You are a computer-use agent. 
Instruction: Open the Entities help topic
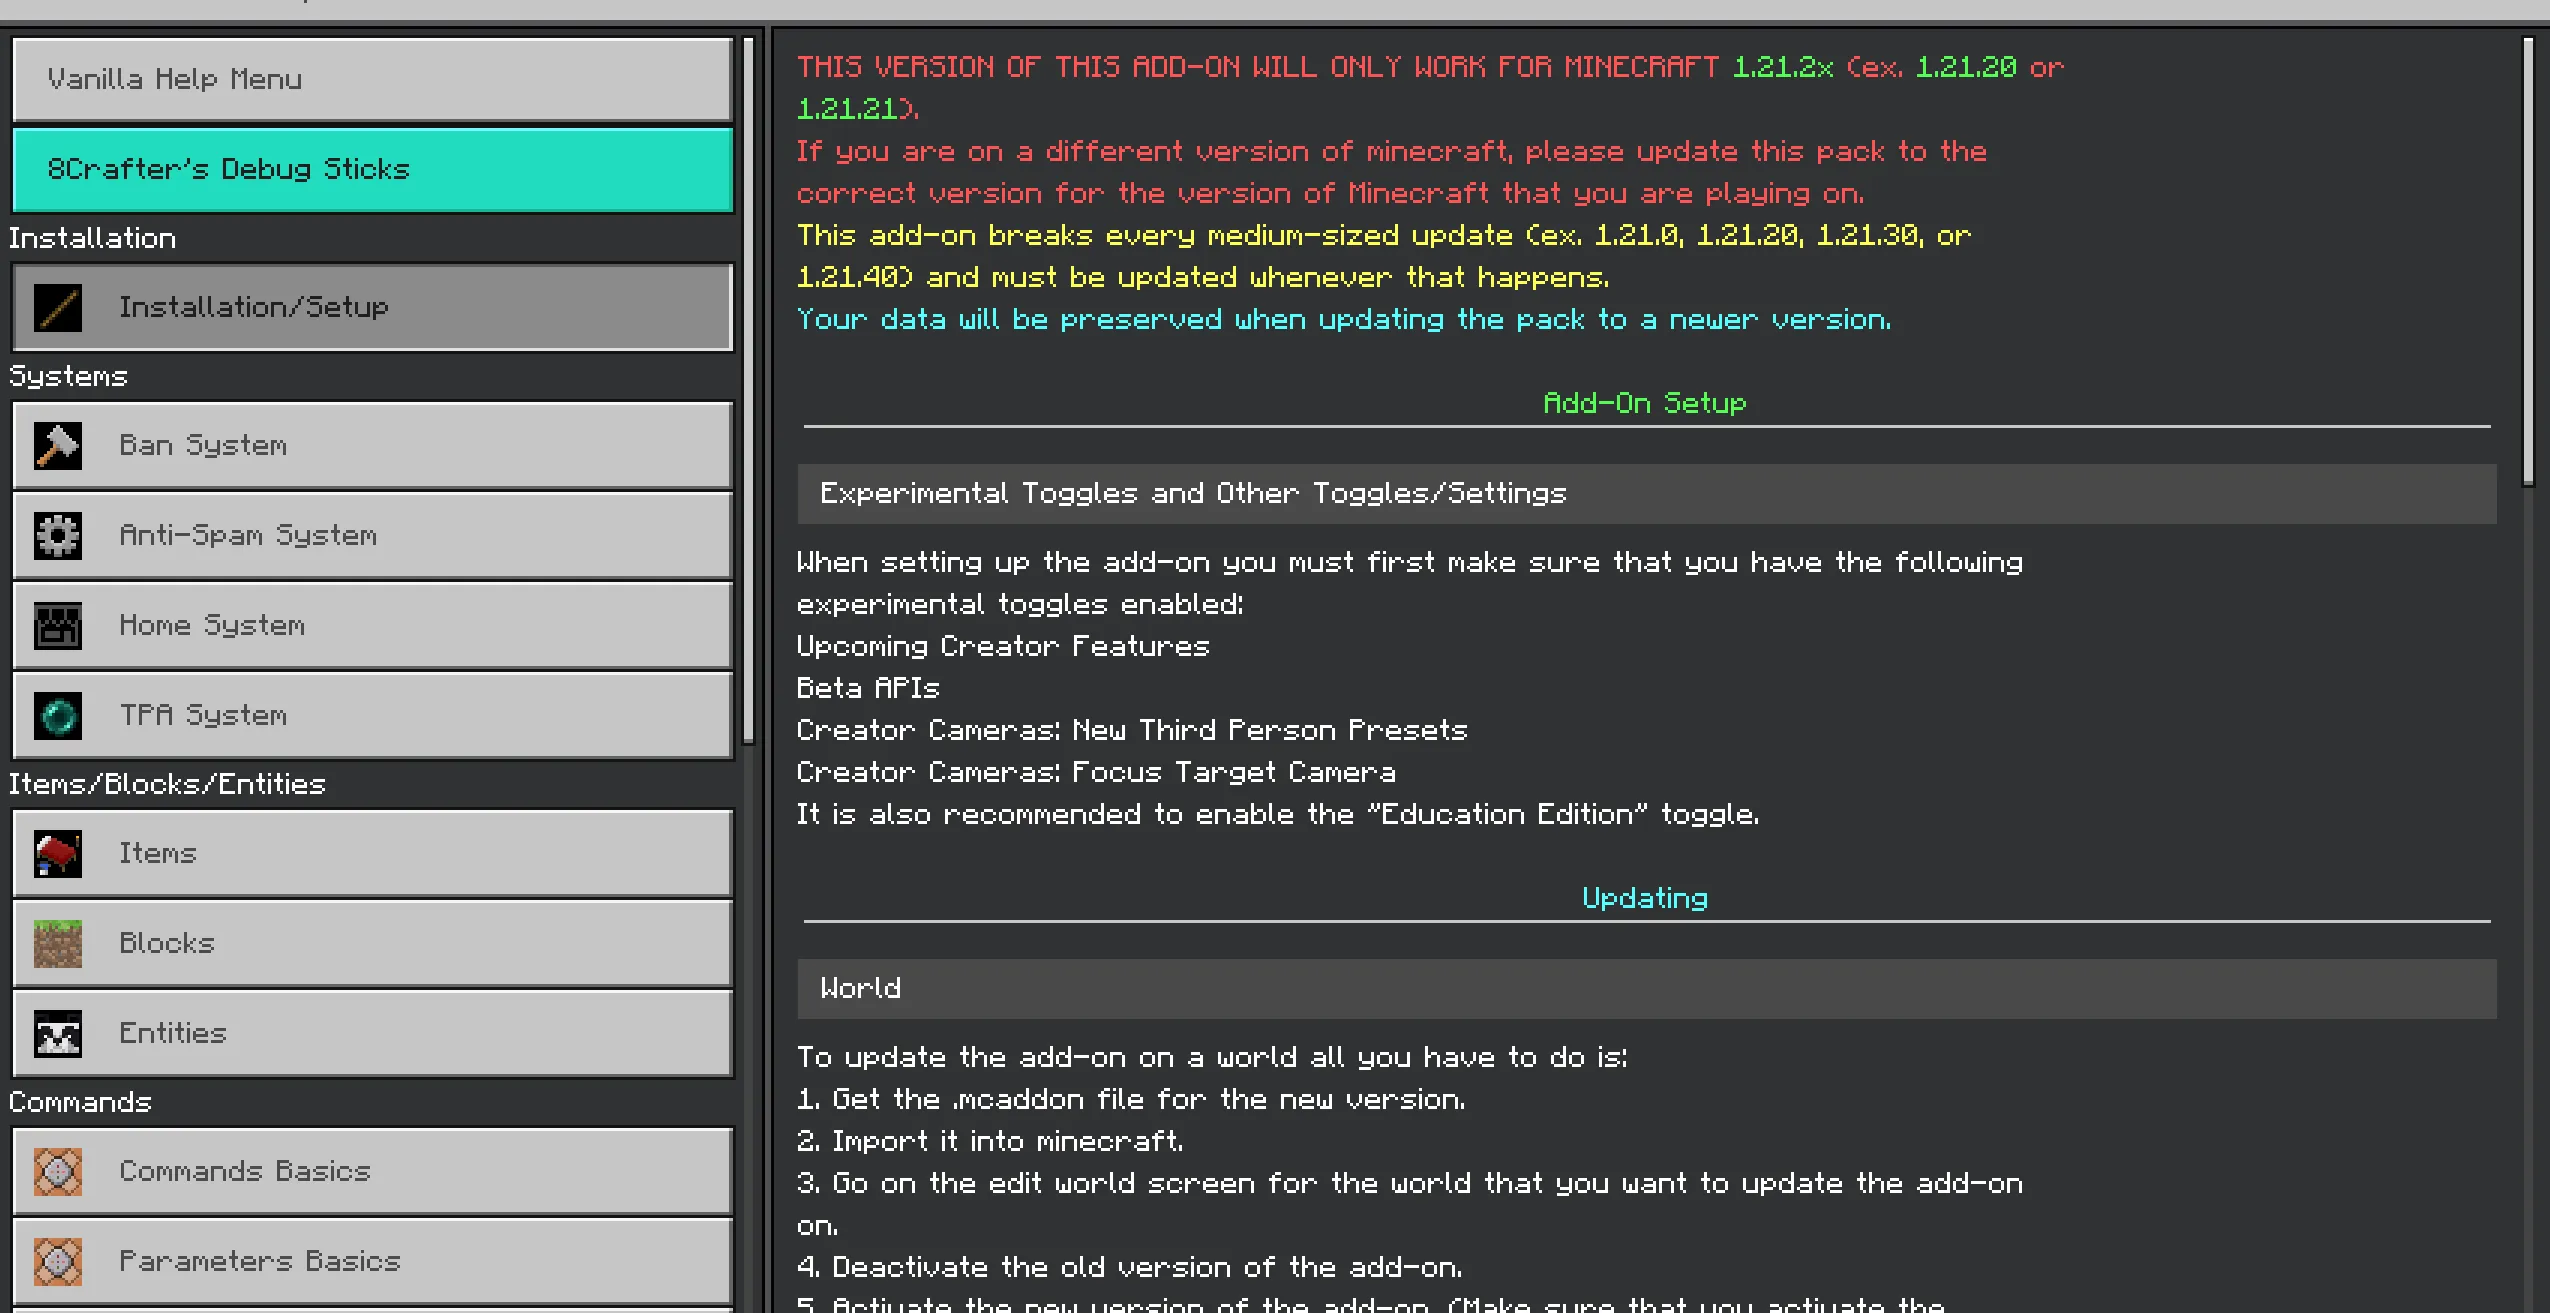372,1033
